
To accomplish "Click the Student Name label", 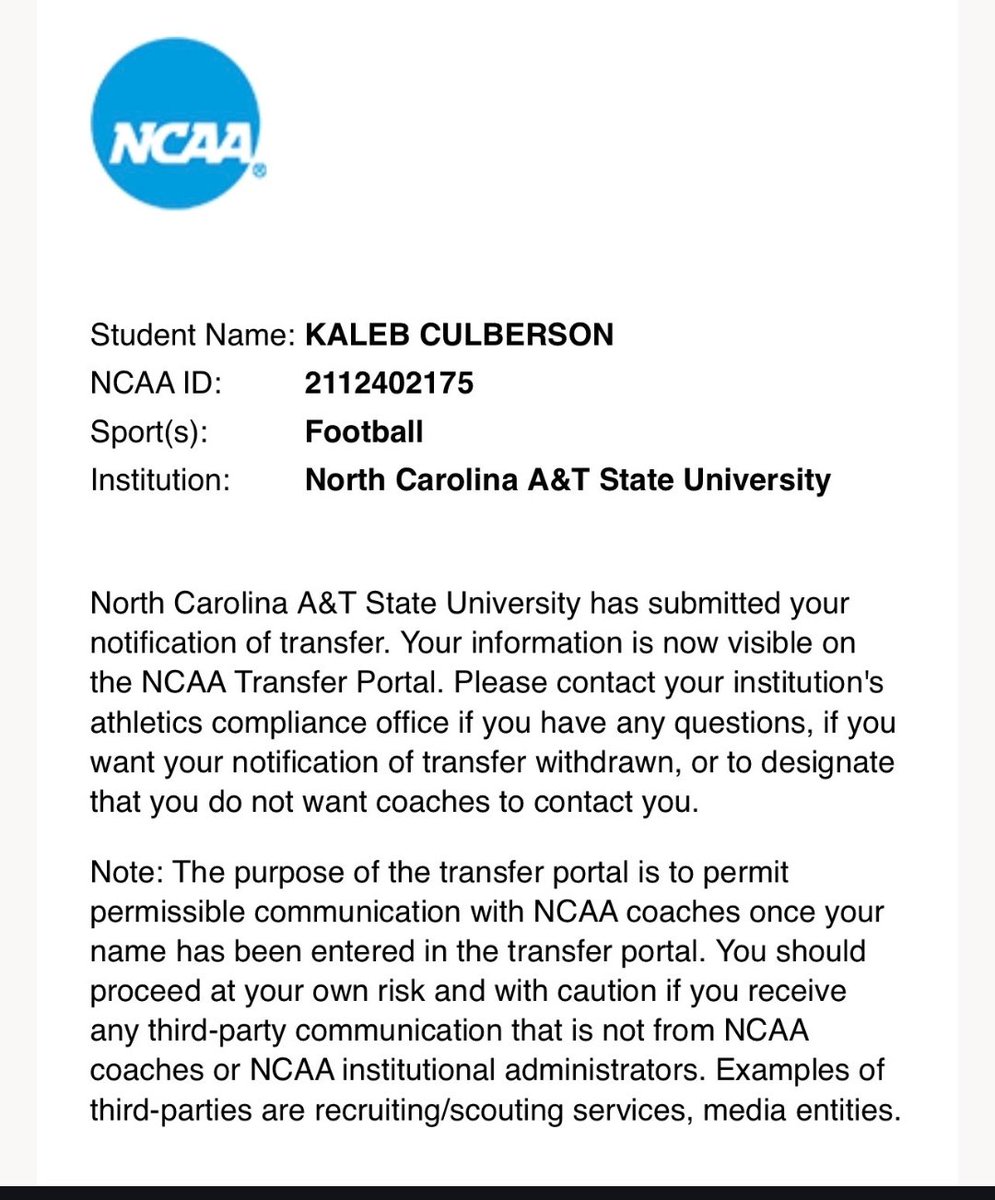I will coord(190,335).
